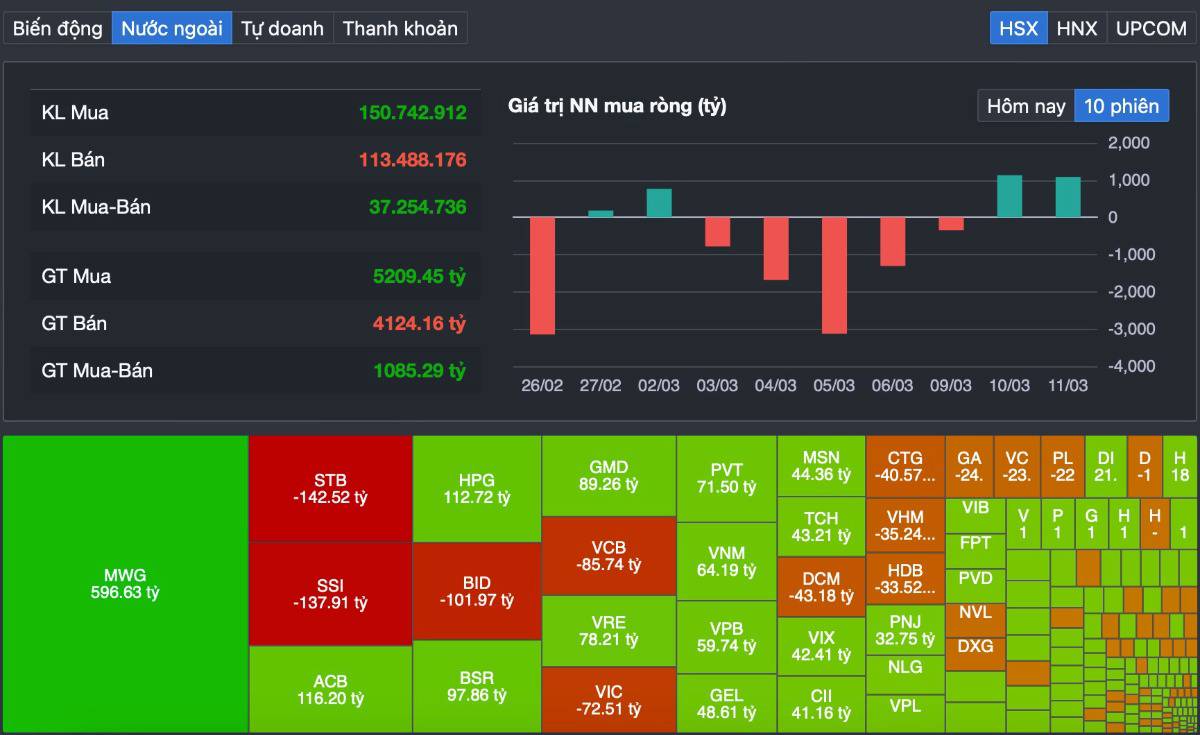
Task: Open the HPG 112.72 tỷ tile
Action: coord(477,488)
